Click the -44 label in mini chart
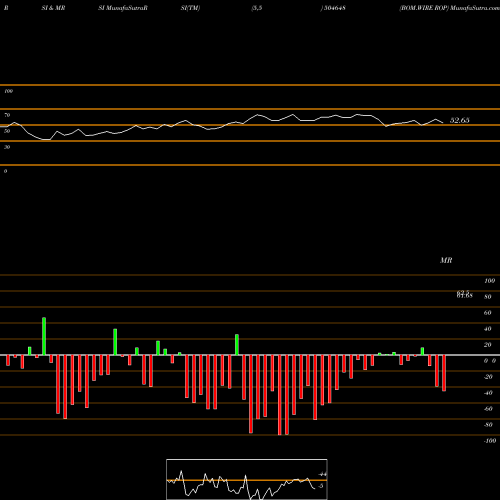This screenshot has height=500, width=500. 322,474
